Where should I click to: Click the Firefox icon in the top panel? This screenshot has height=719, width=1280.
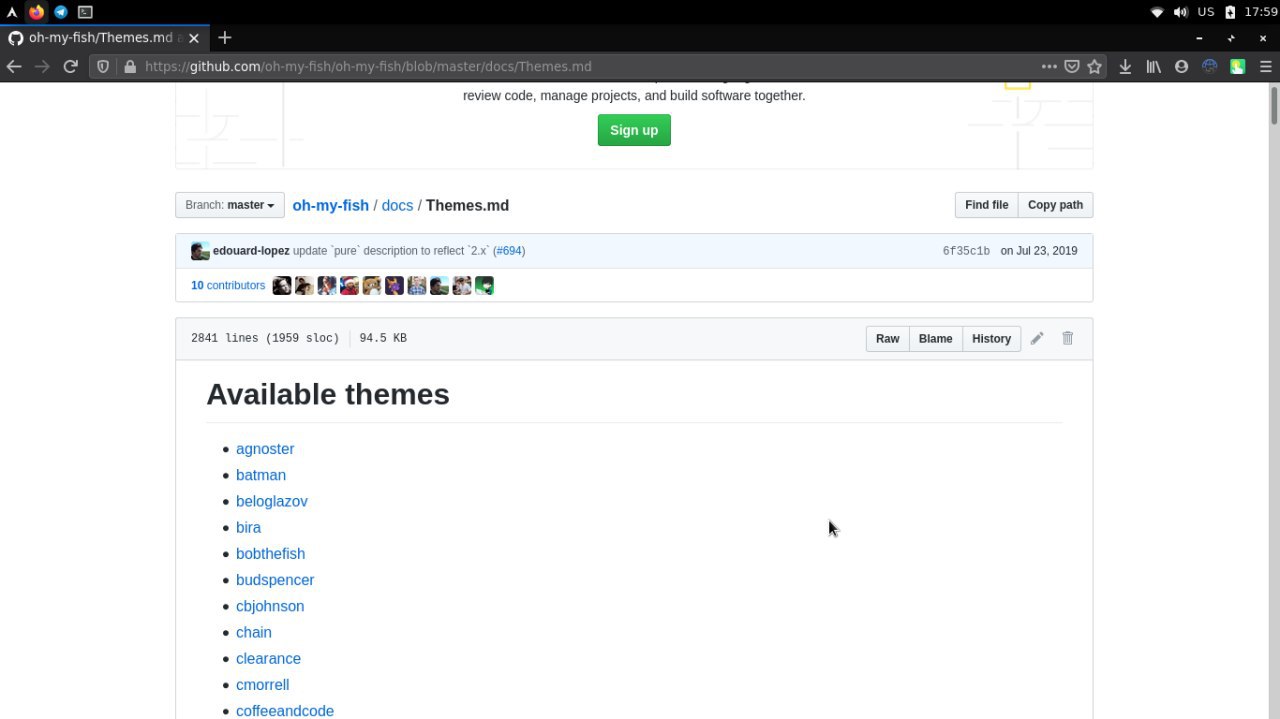click(x=36, y=12)
